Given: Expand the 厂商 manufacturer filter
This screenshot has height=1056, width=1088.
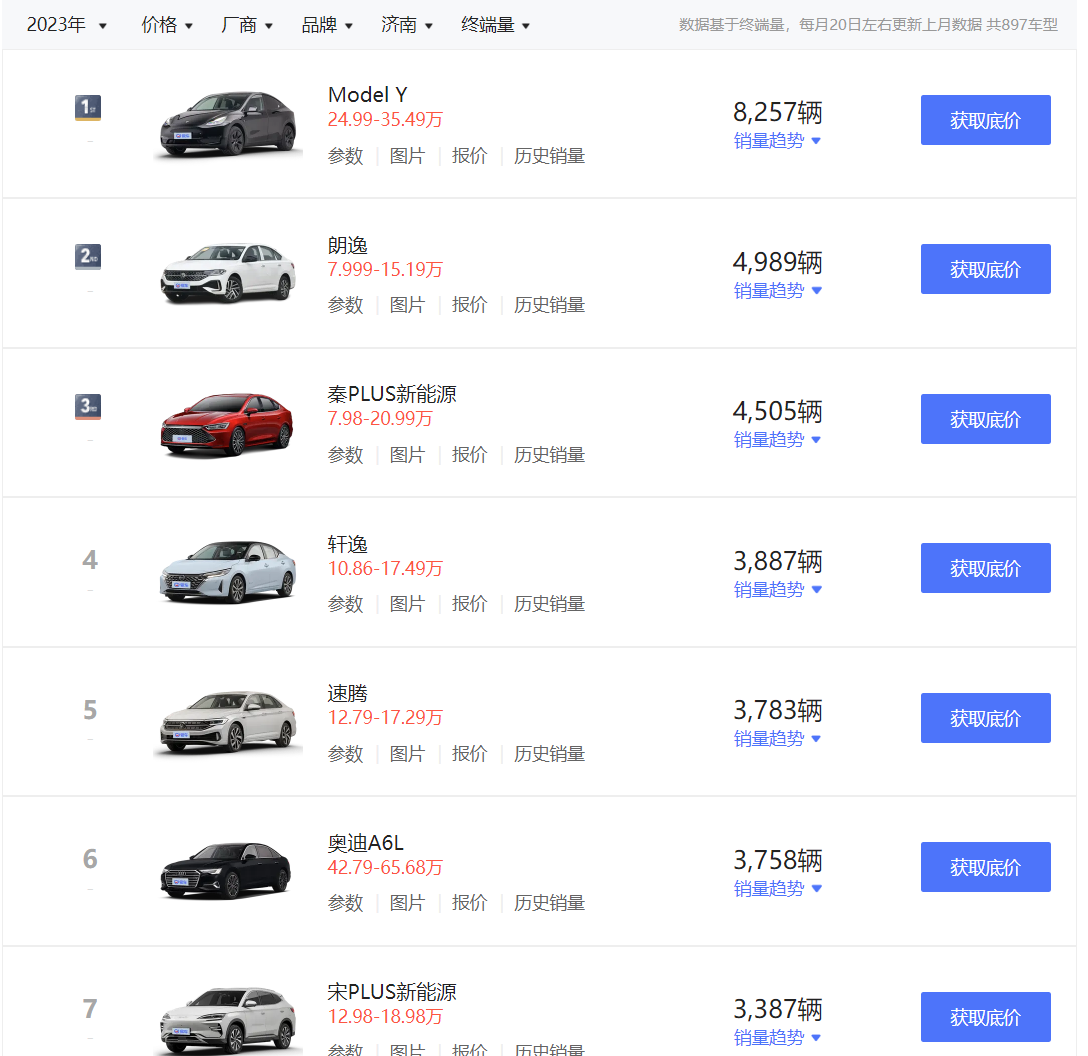Looking at the screenshot, I should coord(247,25).
